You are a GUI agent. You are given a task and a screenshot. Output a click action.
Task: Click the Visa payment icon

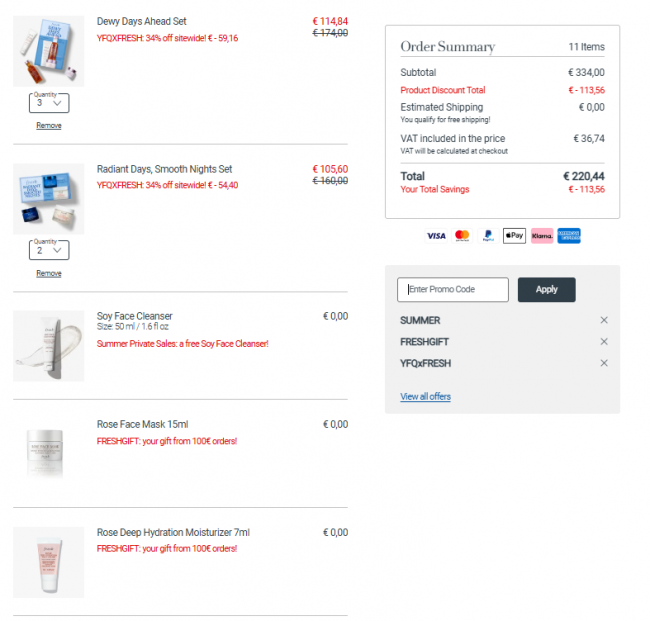436,236
